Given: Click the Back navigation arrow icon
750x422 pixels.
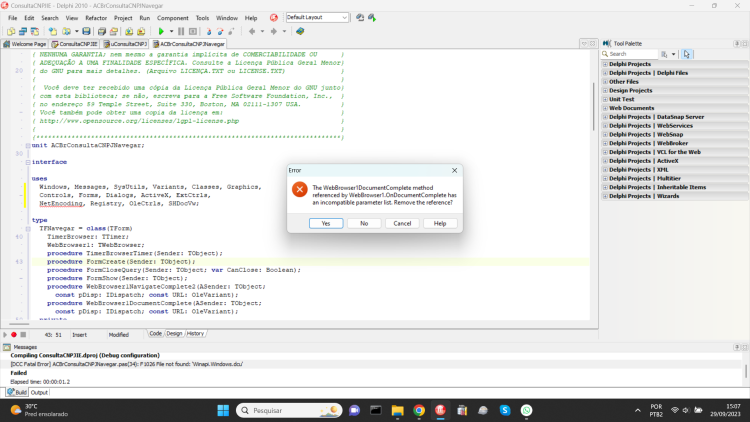Looking at the screenshot, I should [x=252, y=32].
